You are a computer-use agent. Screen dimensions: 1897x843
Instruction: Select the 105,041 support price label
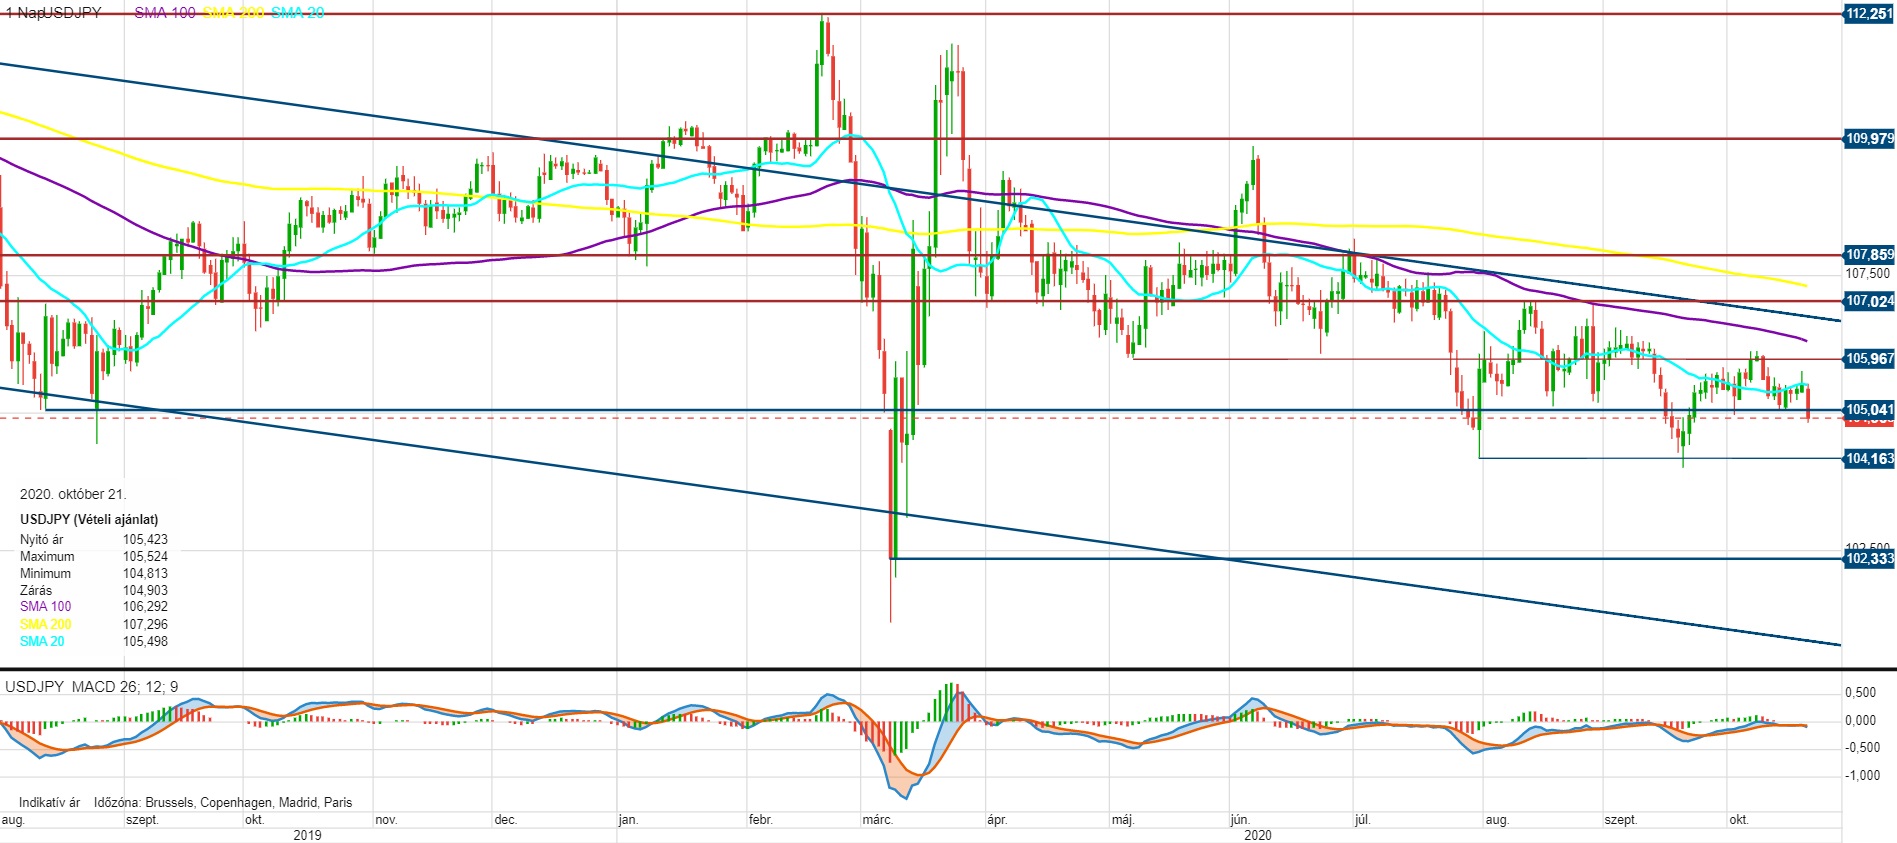coord(1868,409)
